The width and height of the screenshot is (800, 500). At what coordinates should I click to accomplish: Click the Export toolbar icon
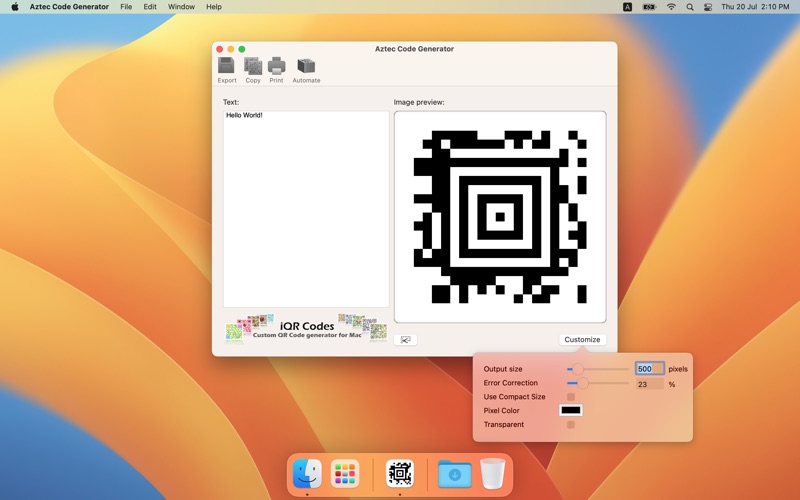[227, 70]
